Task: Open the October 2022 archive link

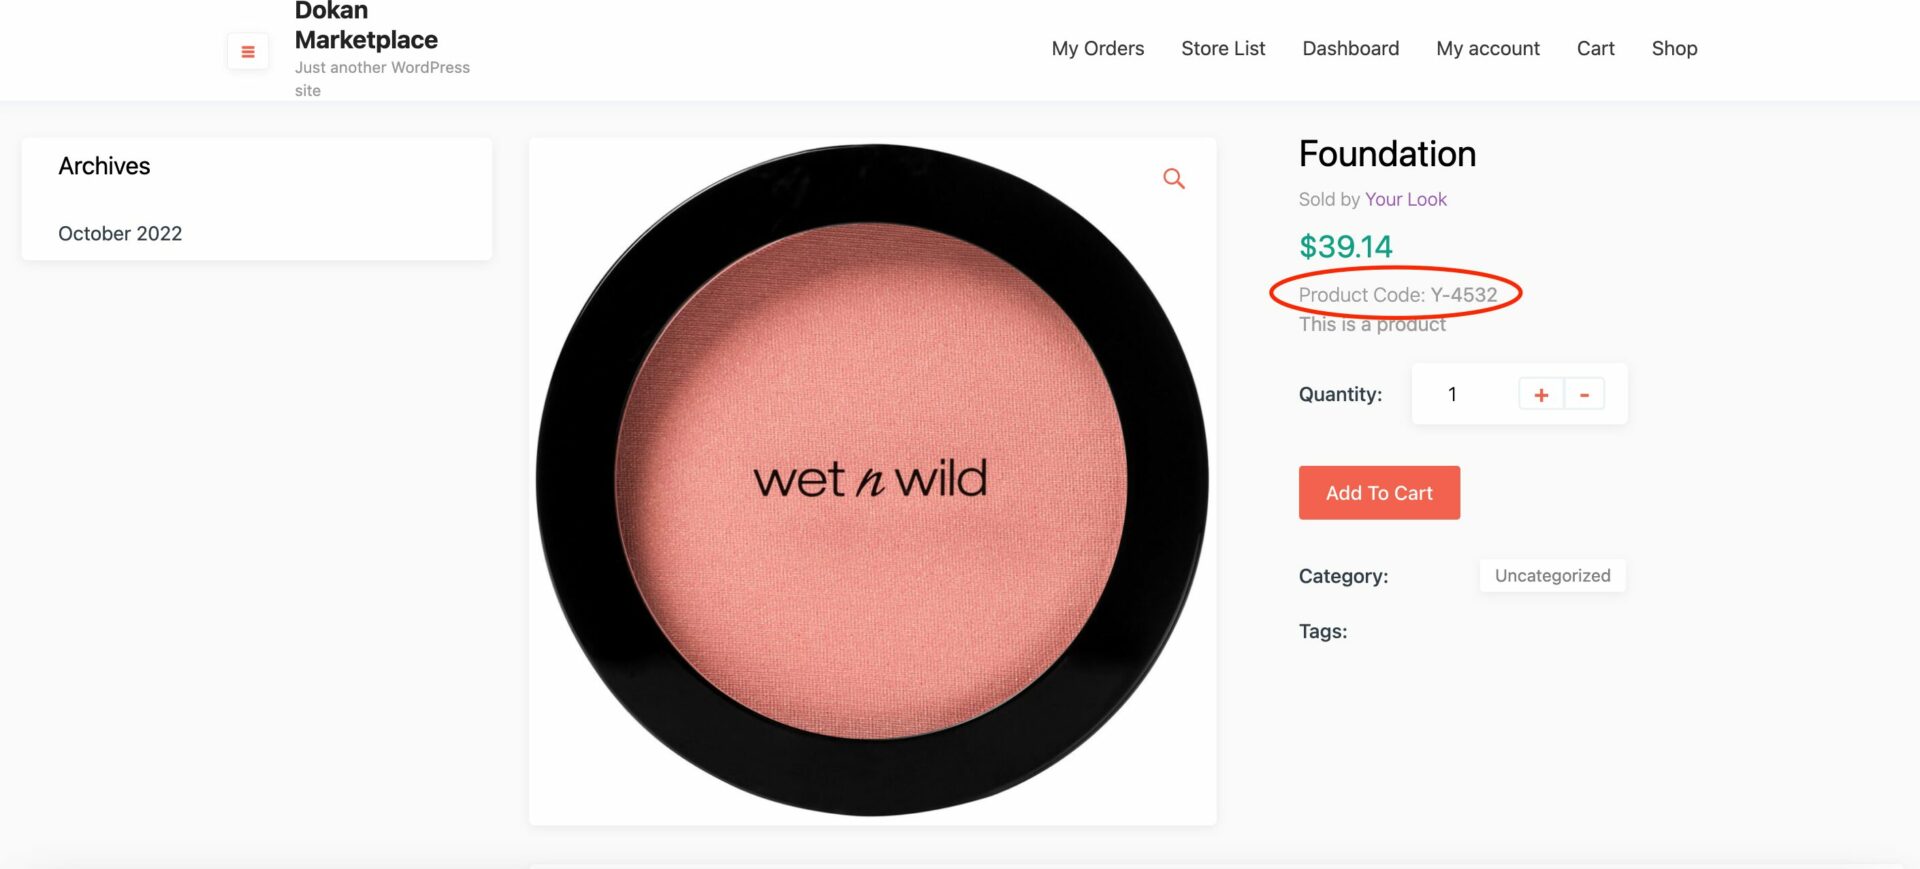Action: coord(120,233)
